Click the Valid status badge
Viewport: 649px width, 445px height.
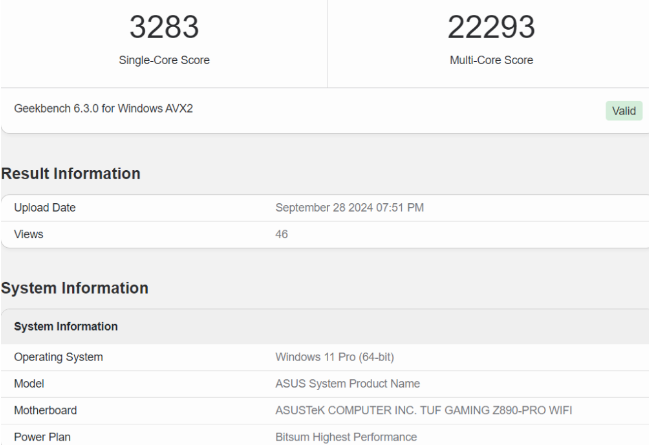pos(623,111)
